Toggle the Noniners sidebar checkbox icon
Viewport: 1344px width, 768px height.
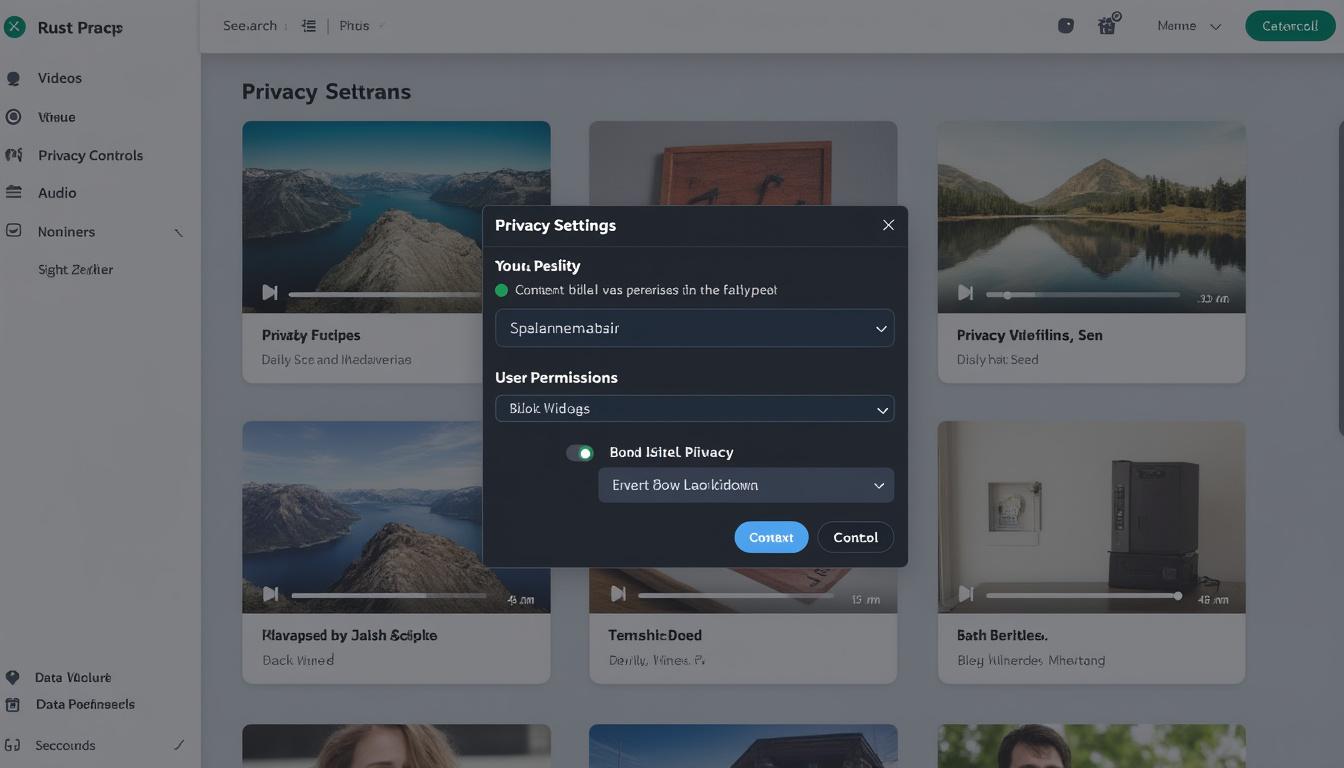coord(14,231)
